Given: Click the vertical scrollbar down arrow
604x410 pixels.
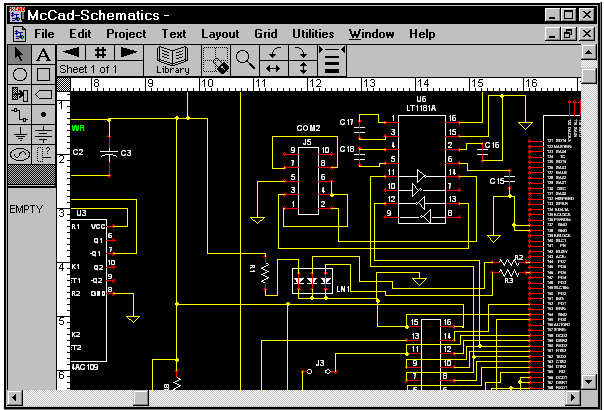Looking at the screenshot, I should (x=590, y=383).
